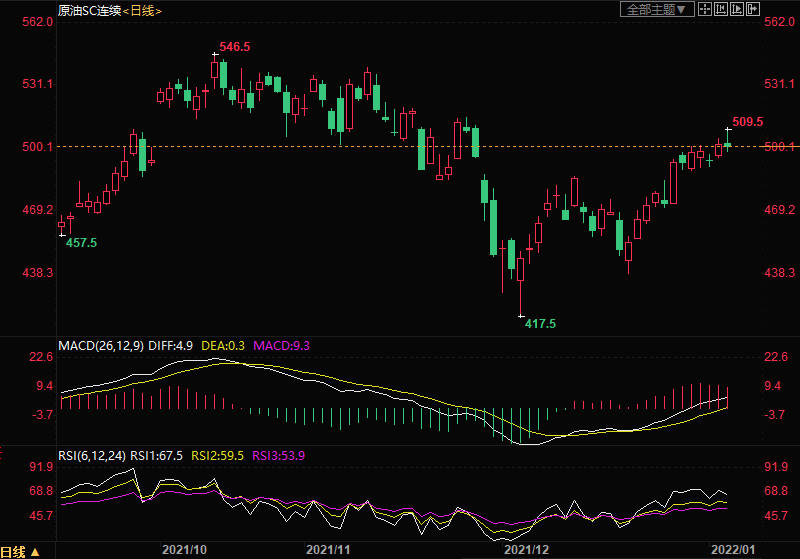
Task: Click the 457.5 starting low marker
Action: (81, 243)
